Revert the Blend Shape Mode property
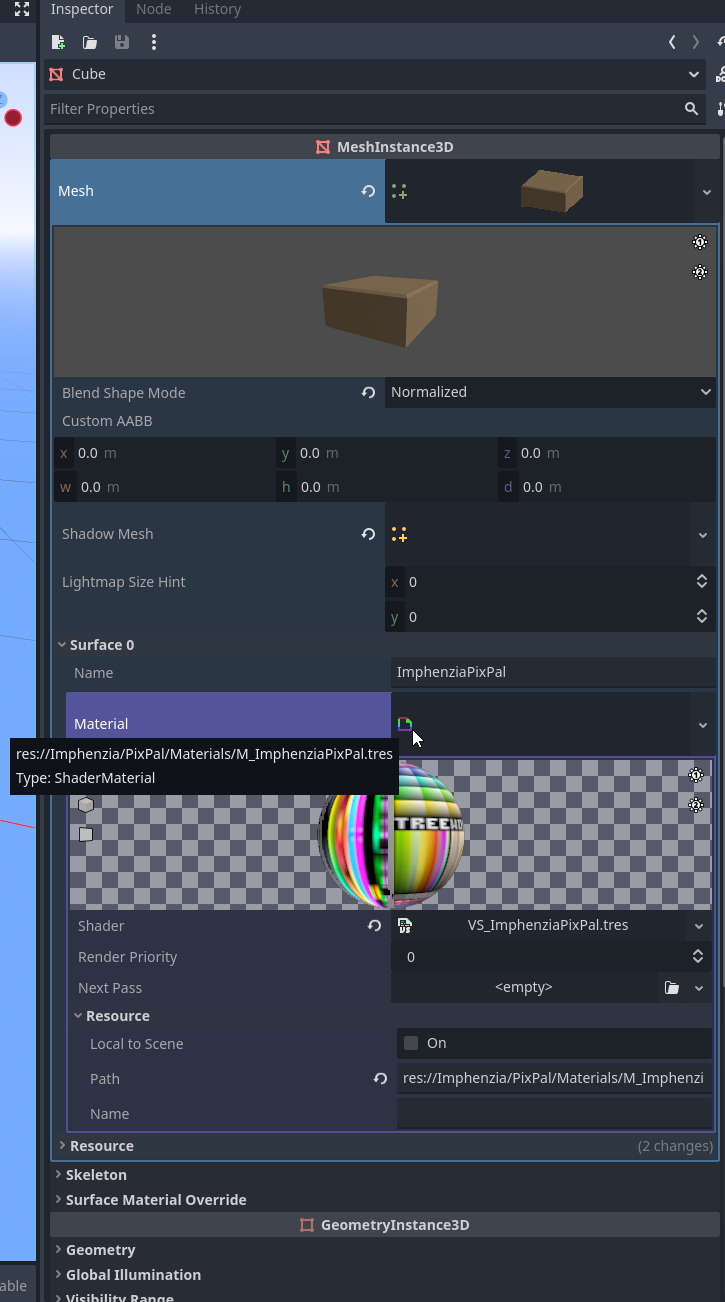 [368, 393]
